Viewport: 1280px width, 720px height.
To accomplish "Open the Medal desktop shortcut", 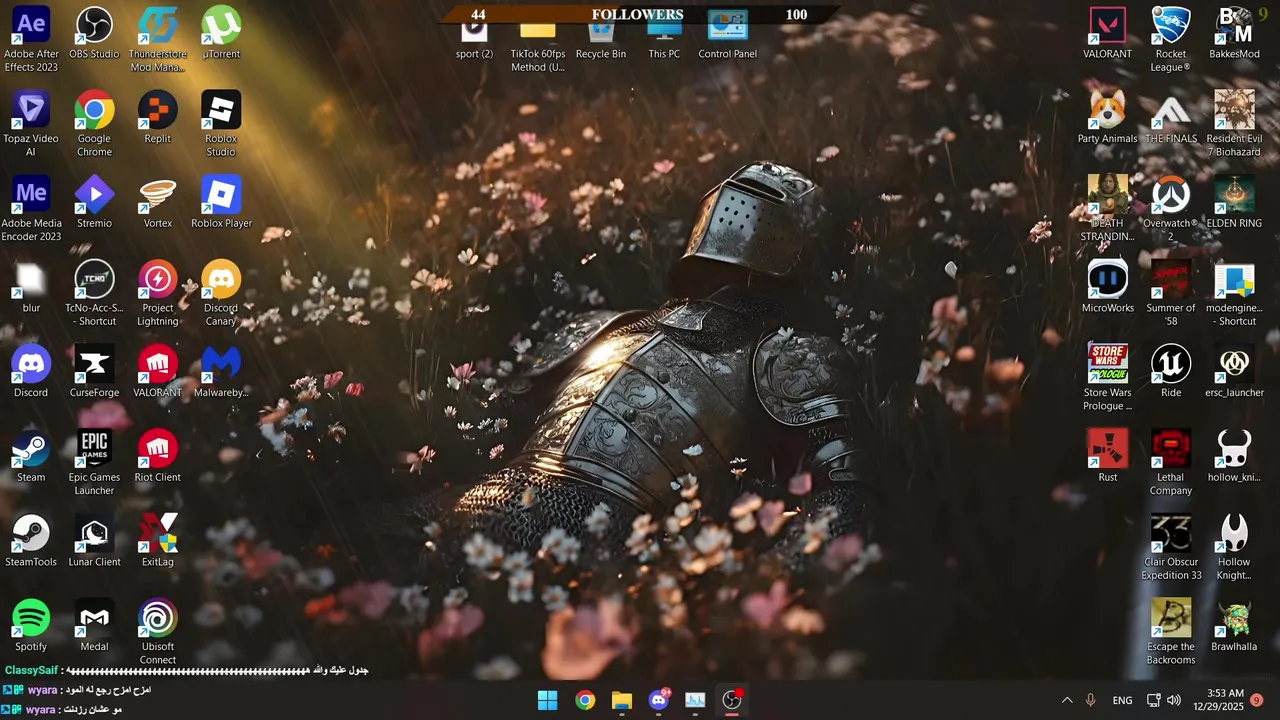I will 94,627.
